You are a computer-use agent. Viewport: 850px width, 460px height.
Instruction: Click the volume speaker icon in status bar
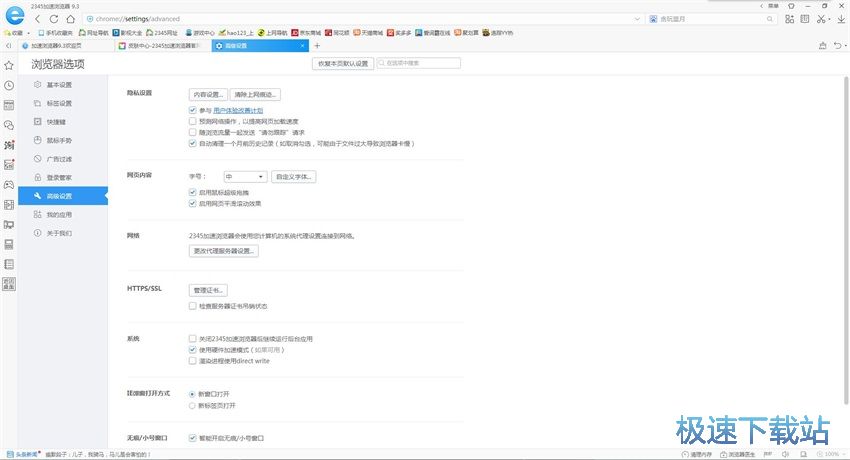(785, 455)
